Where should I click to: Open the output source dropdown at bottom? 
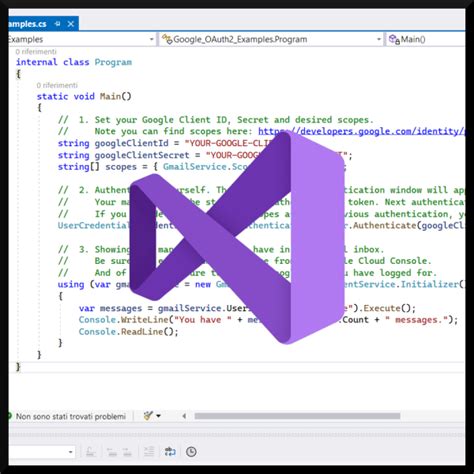[70, 452]
